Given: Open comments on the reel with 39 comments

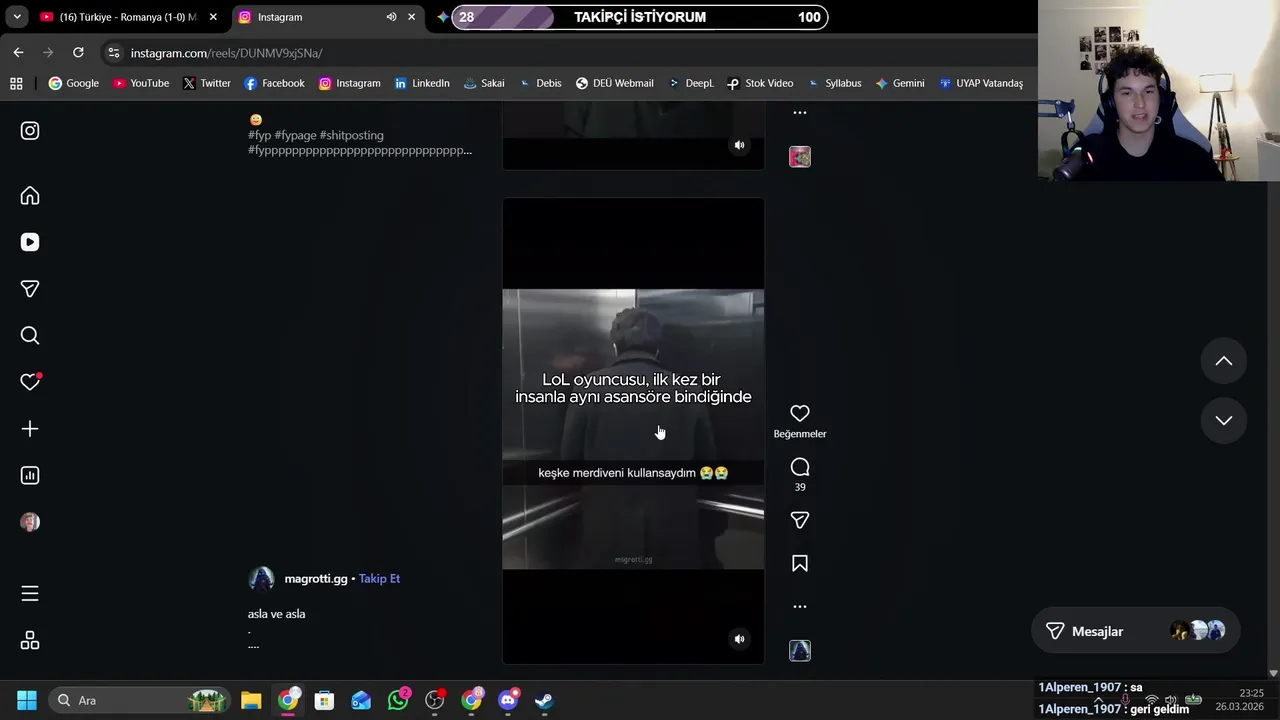Looking at the screenshot, I should click(x=800, y=467).
